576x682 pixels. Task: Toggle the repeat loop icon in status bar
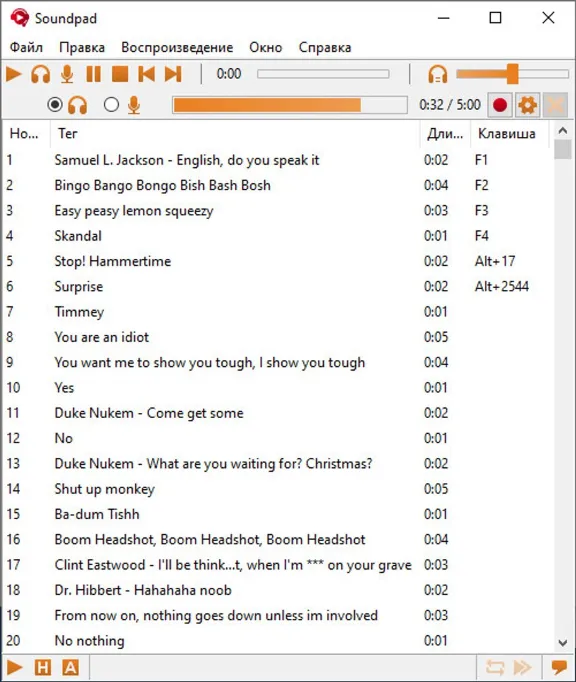(x=495, y=667)
